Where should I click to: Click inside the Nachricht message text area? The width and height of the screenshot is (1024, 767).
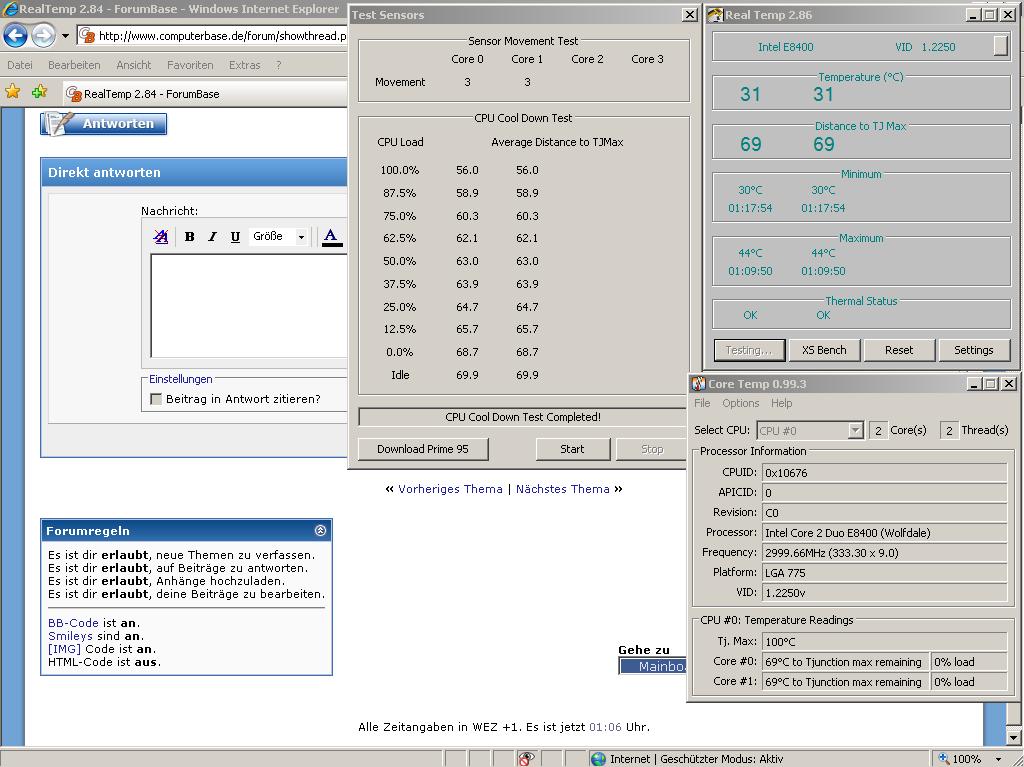click(x=249, y=305)
